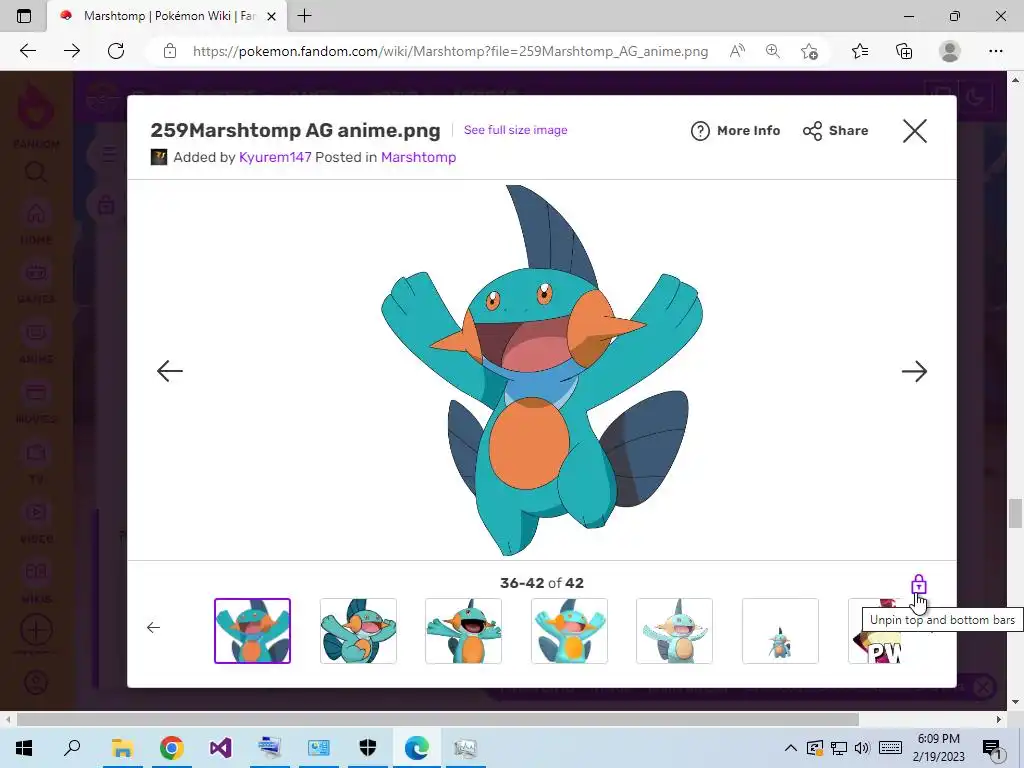1024x768 pixels.
Task: Select the pale fifth Marshtomp thumbnail
Action: click(675, 631)
